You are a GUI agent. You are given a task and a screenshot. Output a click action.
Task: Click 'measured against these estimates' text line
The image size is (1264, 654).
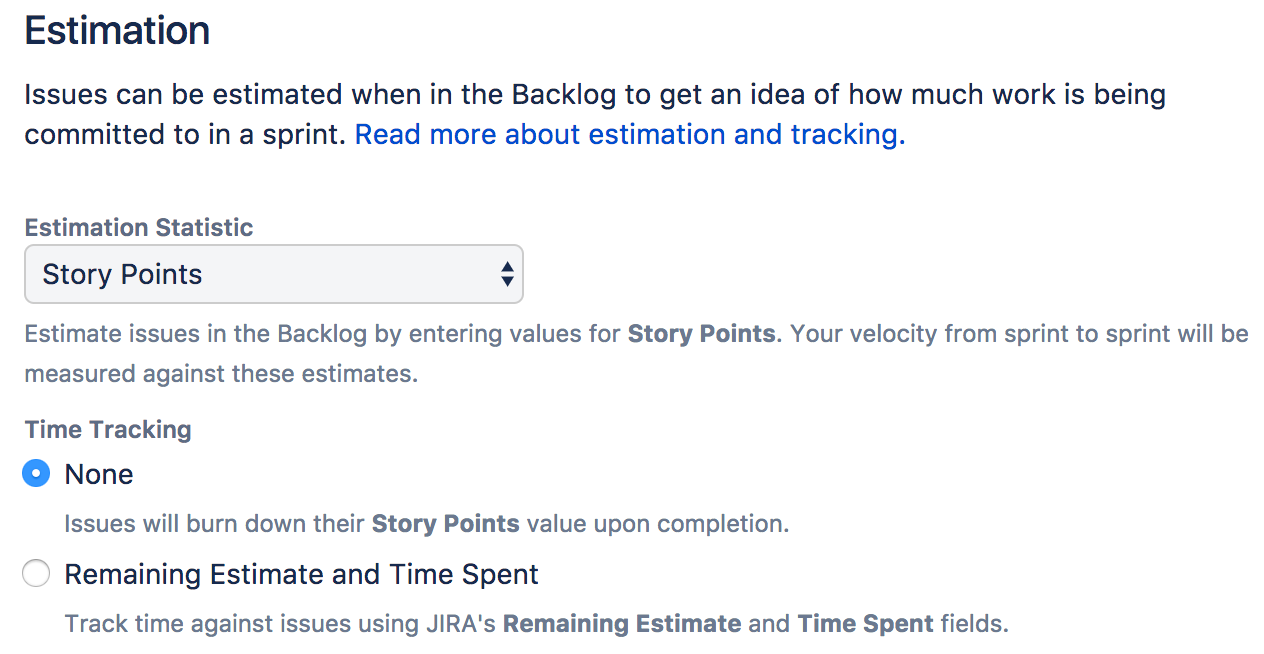tap(221, 374)
